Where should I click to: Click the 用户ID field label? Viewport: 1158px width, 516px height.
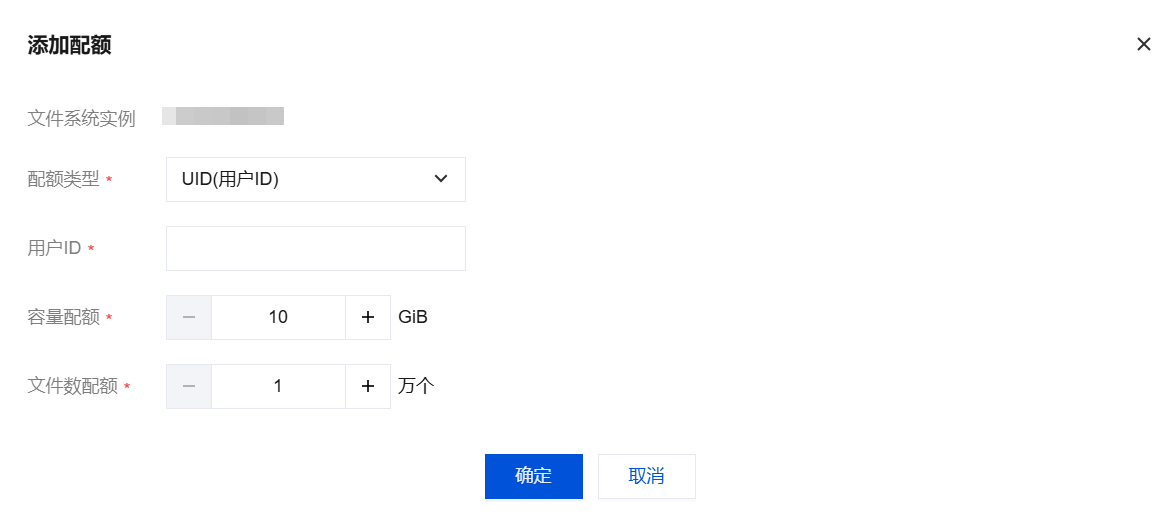[x=54, y=248]
